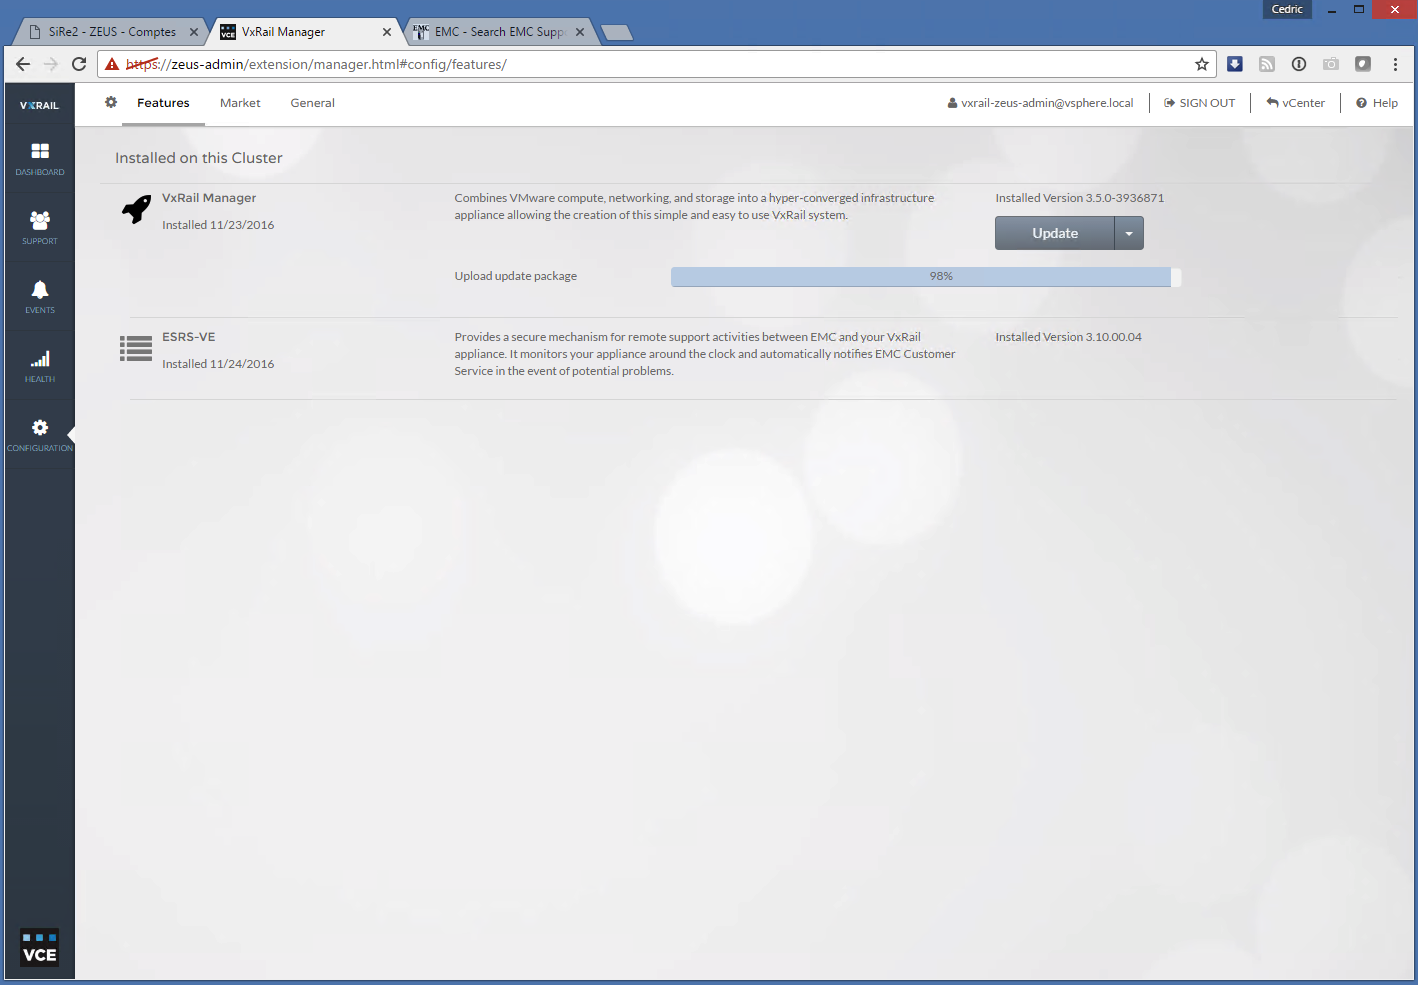Click the upload progress bar at 98%
This screenshot has width=1418, height=985.
pyautogui.click(x=925, y=276)
